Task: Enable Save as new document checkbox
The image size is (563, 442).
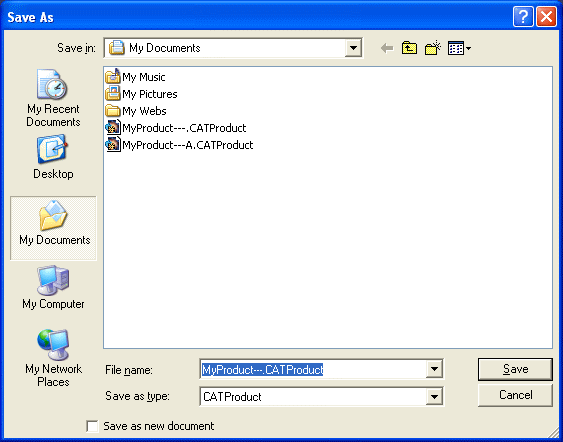Action: (92, 426)
